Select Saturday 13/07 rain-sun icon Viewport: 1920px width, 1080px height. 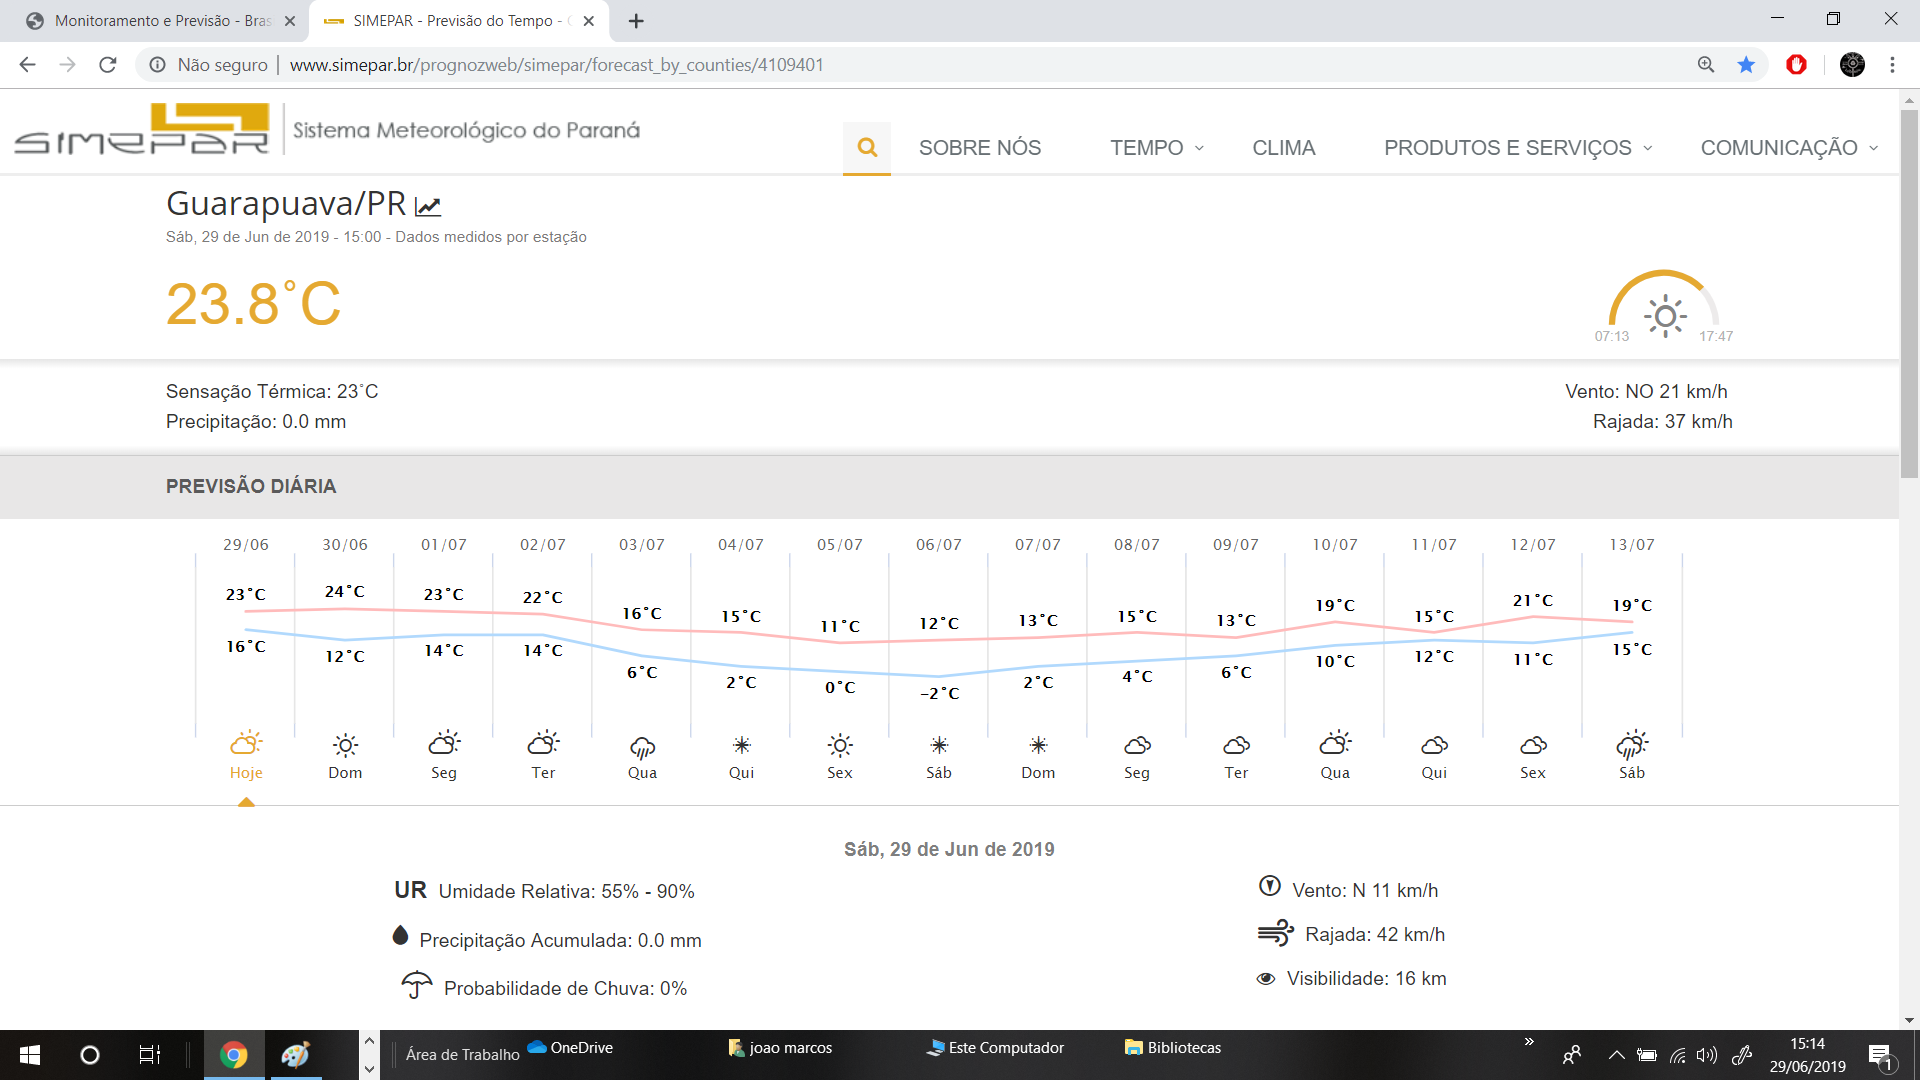1632,744
